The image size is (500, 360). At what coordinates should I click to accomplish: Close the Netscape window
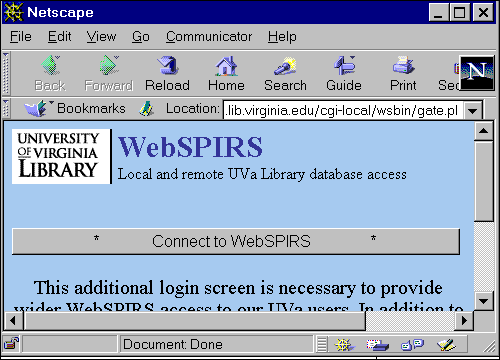[483, 13]
